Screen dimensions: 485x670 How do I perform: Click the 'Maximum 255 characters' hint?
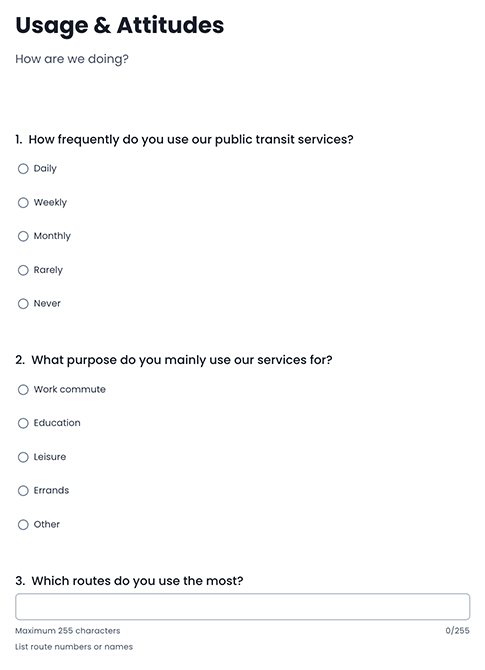click(68, 631)
